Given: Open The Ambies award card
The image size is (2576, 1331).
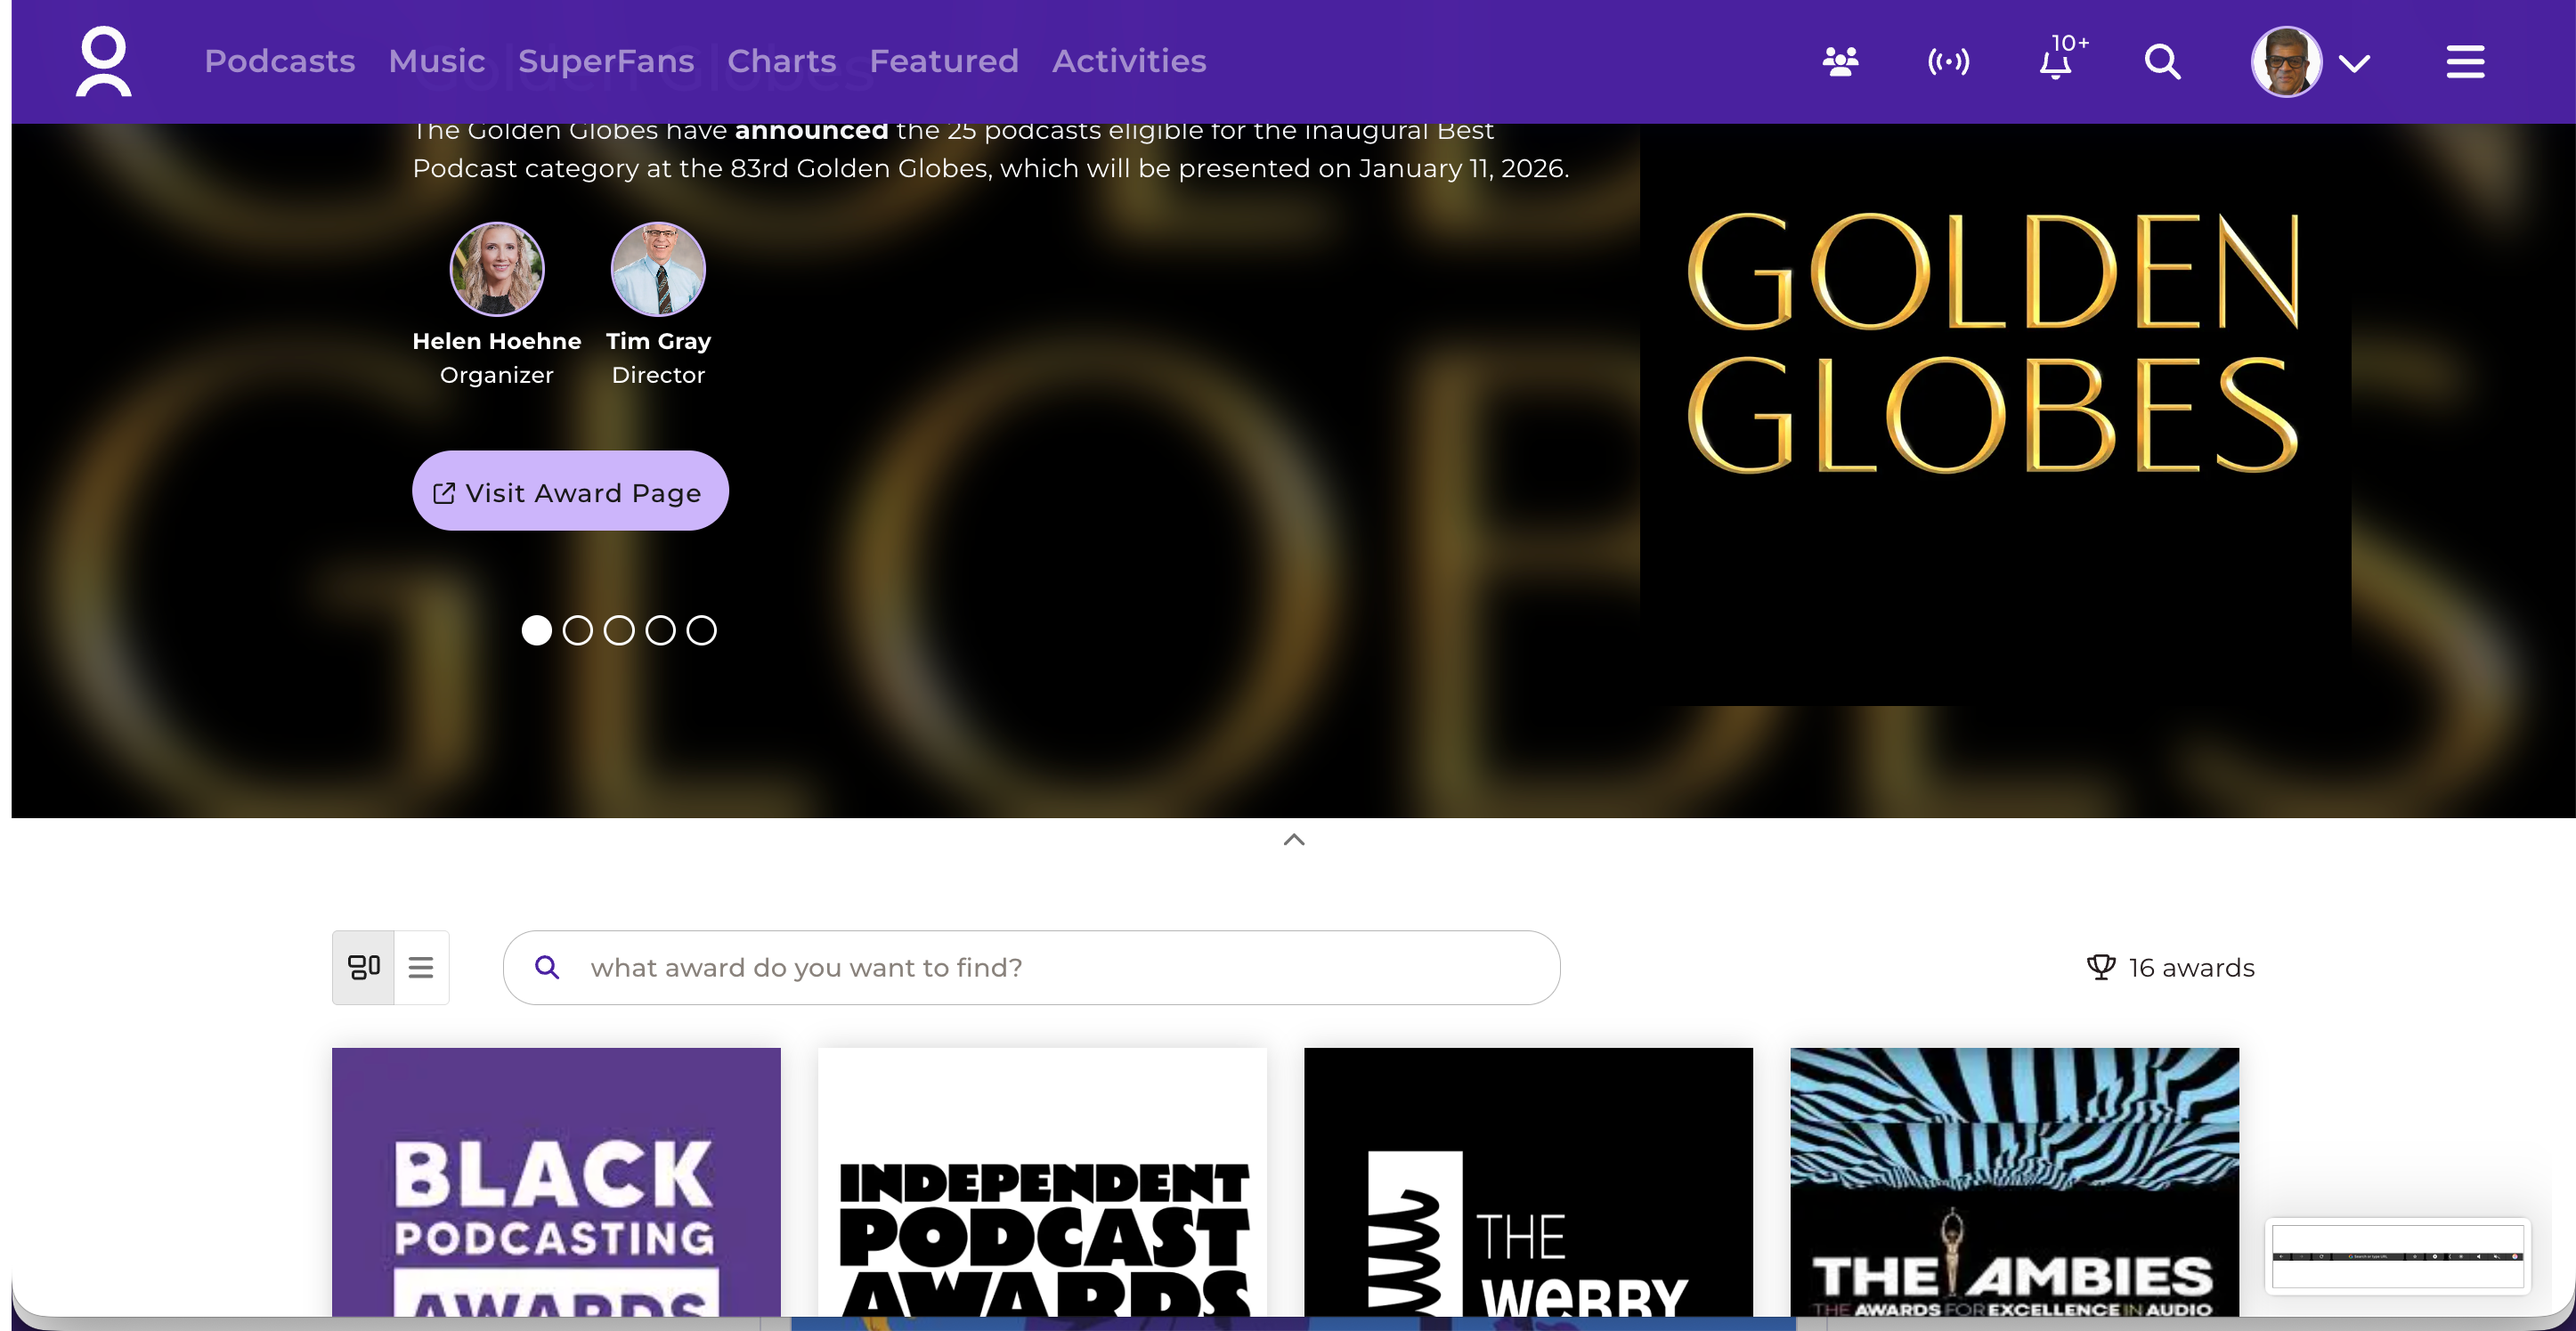Looking at the screenshot, I should [2014, 1182].
